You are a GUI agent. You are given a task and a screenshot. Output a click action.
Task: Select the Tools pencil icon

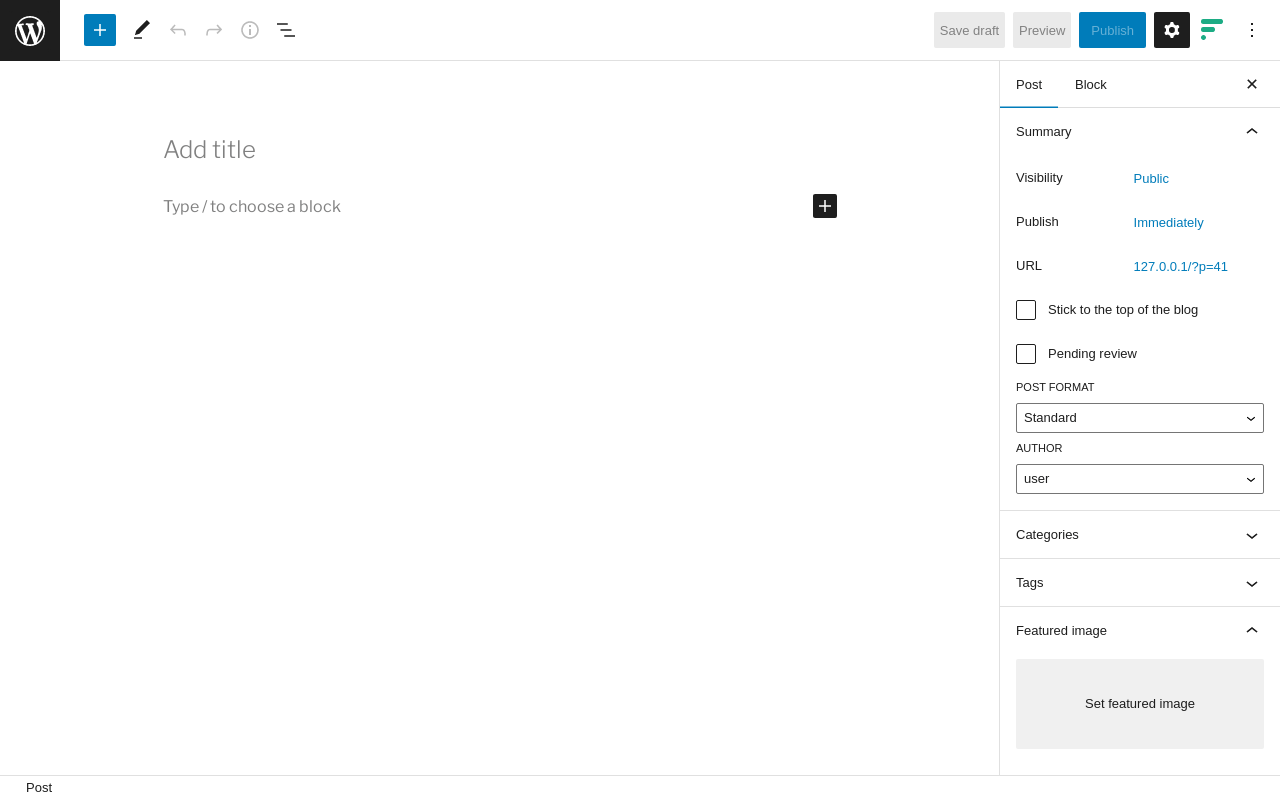point(142,30)
